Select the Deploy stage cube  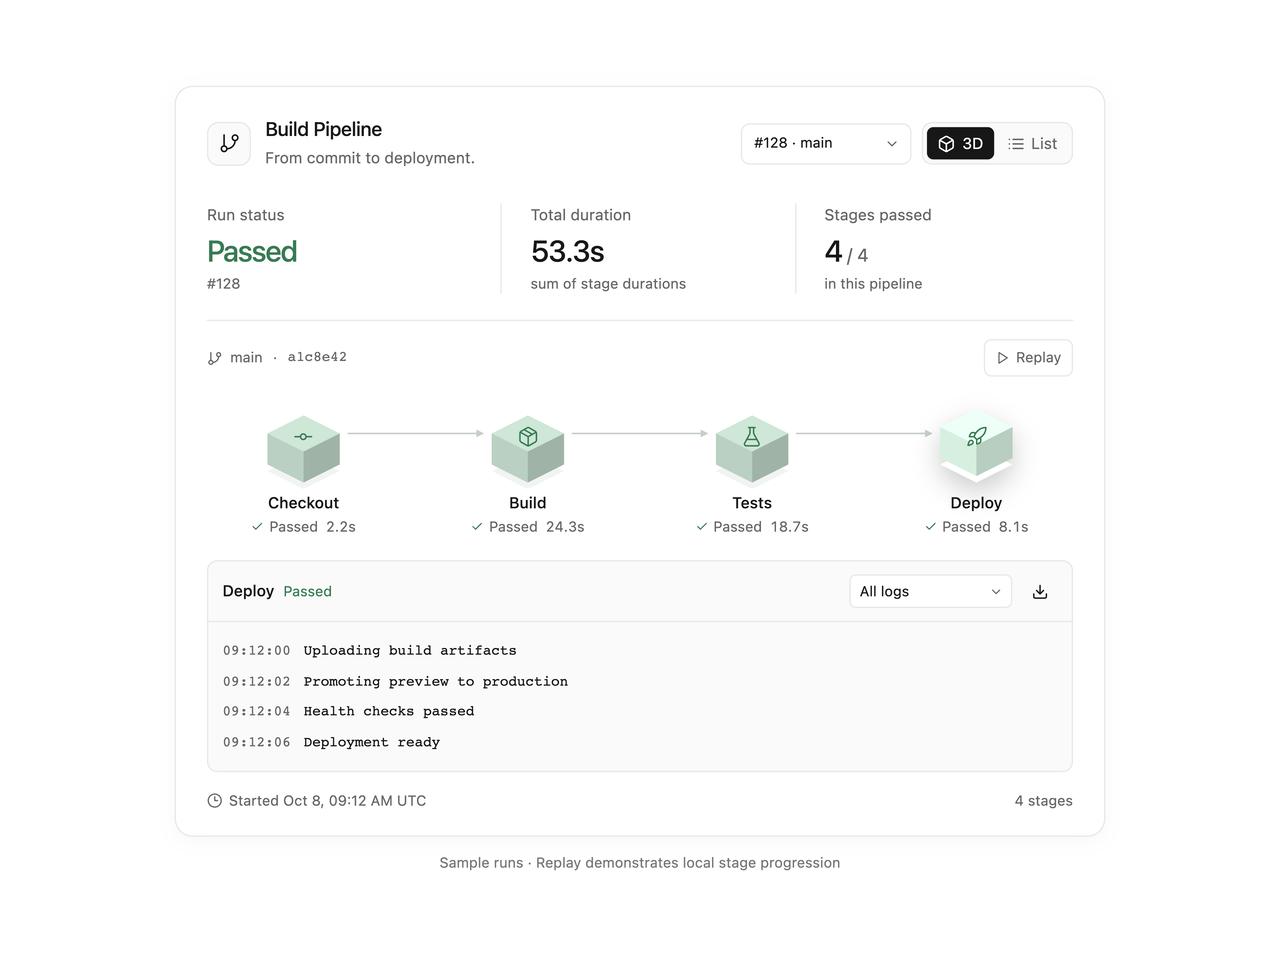point(976,445)
